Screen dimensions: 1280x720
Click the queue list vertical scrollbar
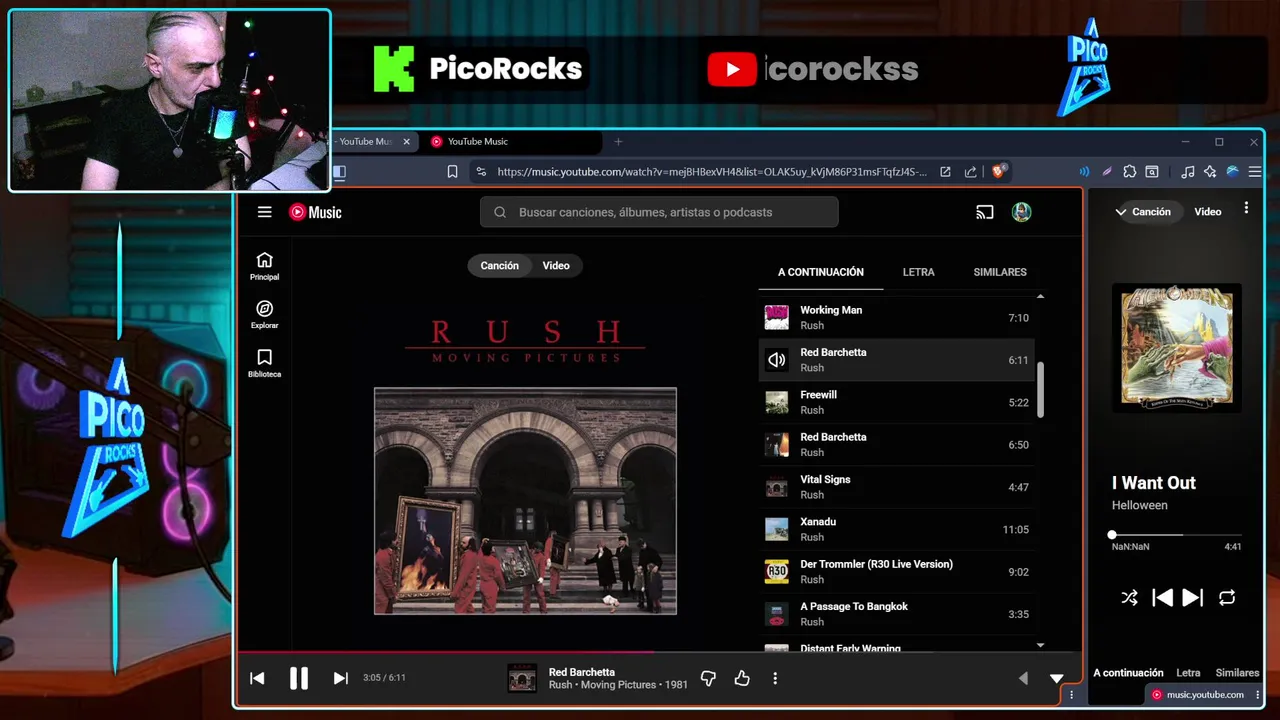[1040, 390]
